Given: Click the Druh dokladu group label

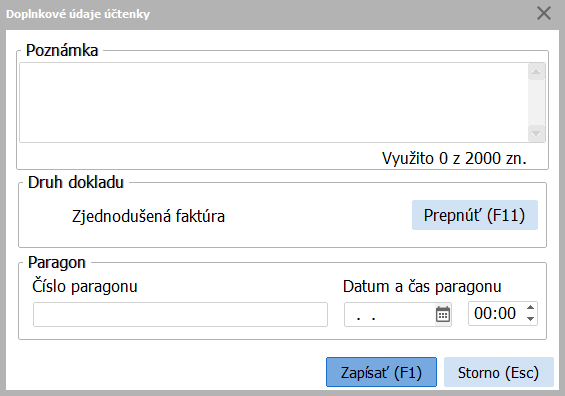Looking at the screenshot, I should point(76,182).
